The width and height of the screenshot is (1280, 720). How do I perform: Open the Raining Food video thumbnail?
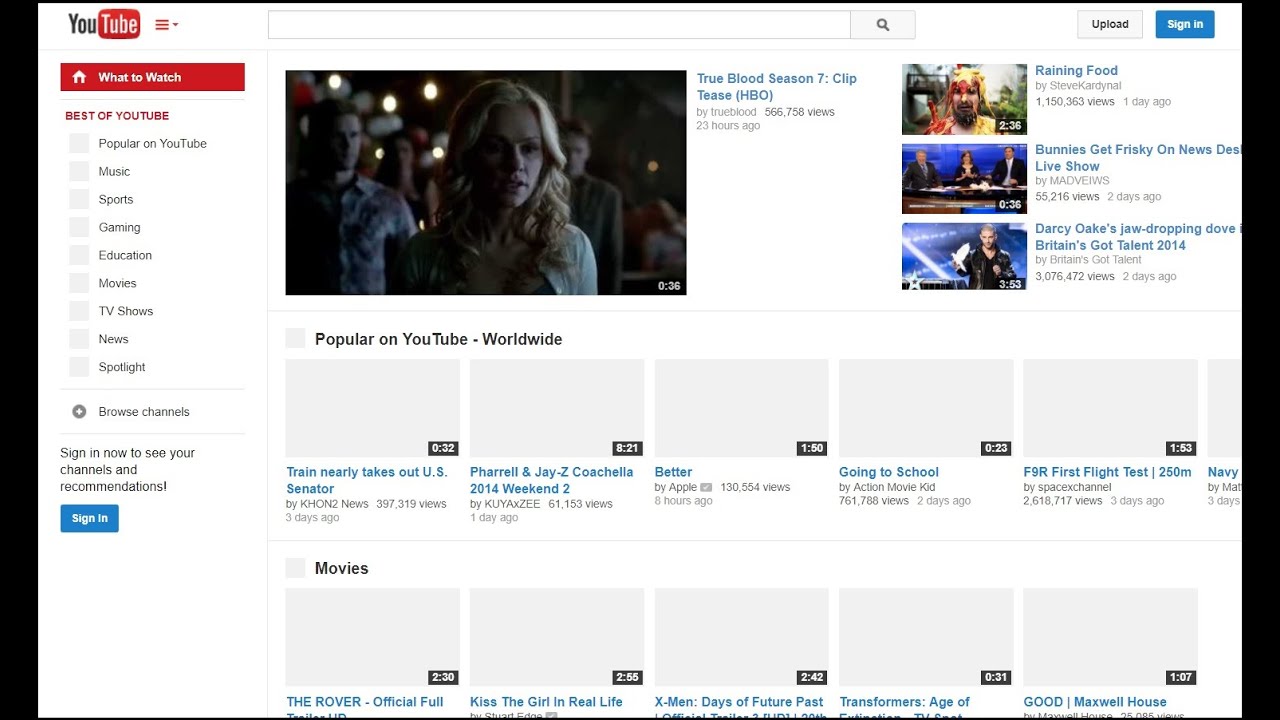pyautogui.click(x=964, y=99)
